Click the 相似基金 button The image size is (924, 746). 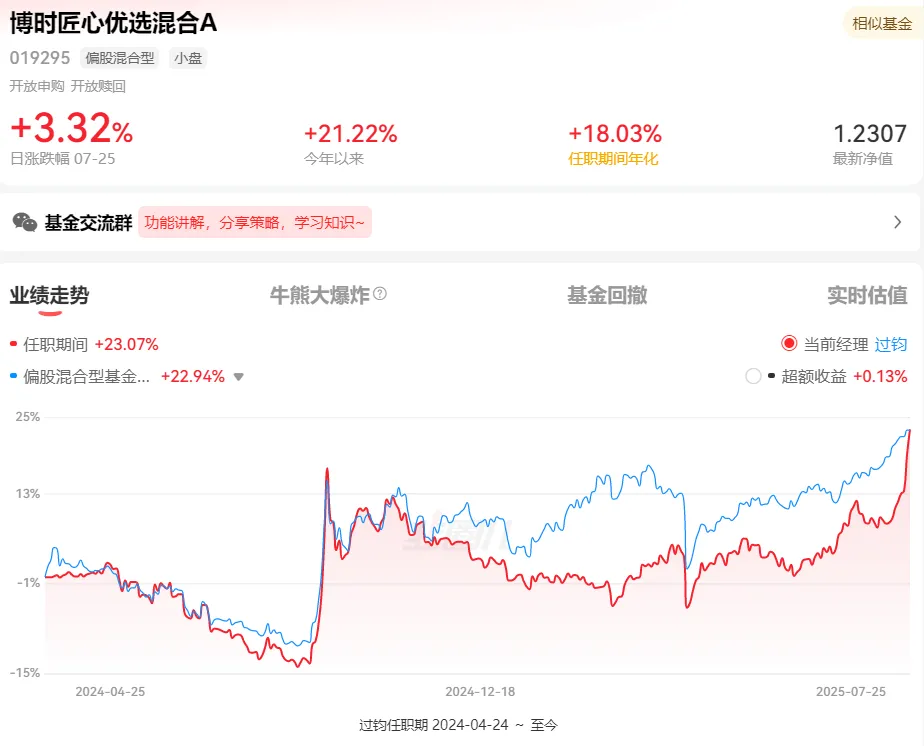[881, 23]
